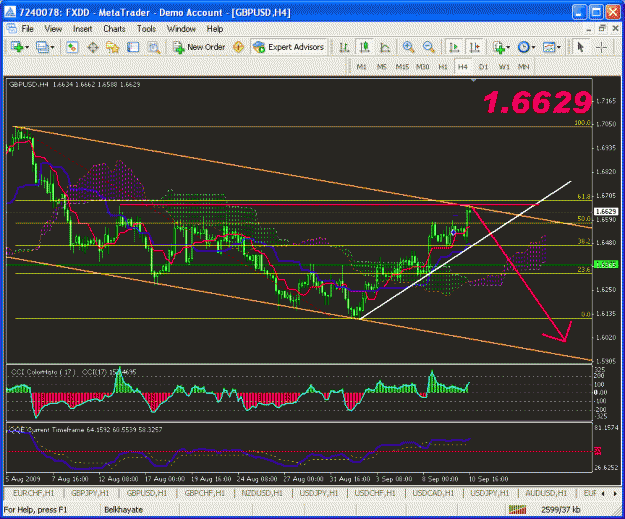Select the M5 timeframe
Screen dimensions: 625x519
381,67
